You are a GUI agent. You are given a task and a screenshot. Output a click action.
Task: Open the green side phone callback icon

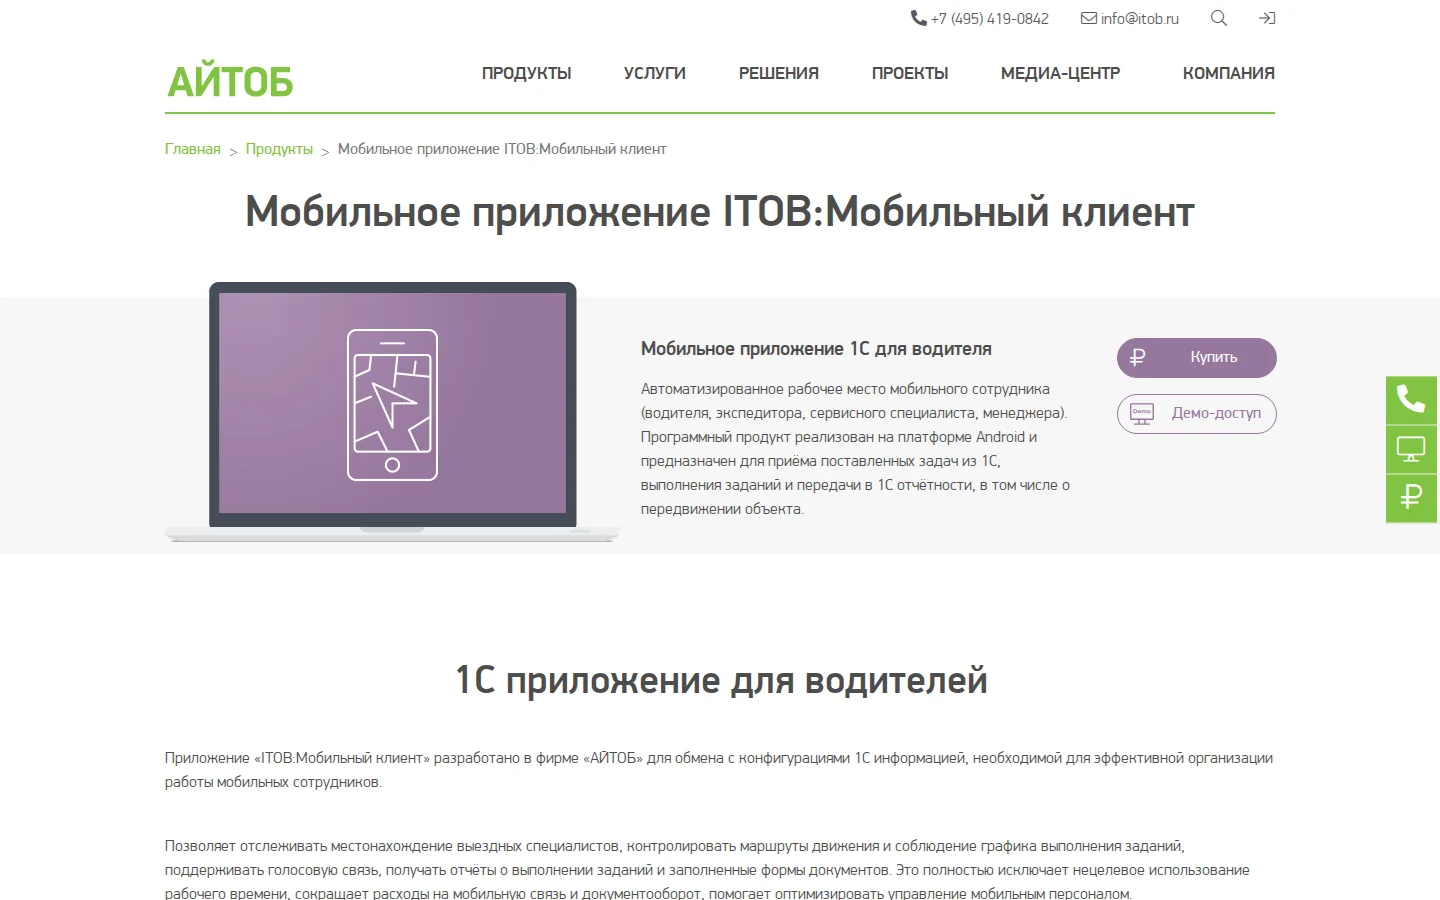point(1411,400)
